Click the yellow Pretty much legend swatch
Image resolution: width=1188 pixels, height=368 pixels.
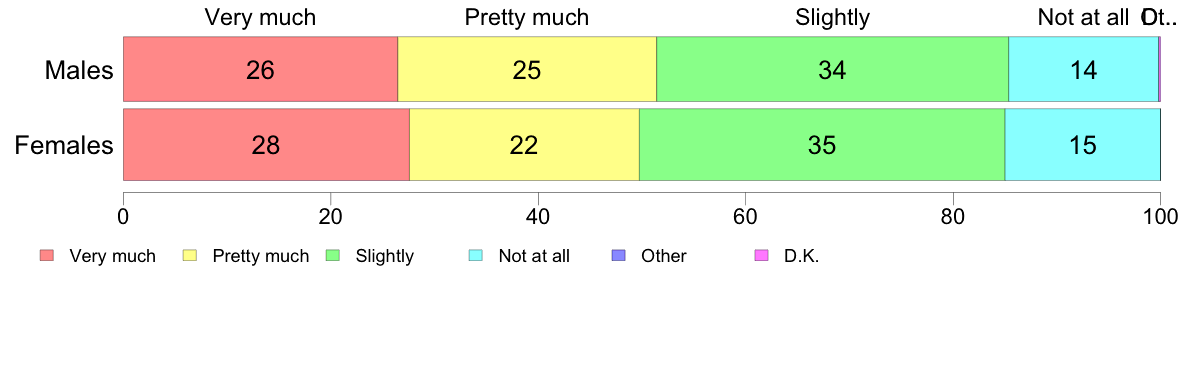tap(190, 256)
